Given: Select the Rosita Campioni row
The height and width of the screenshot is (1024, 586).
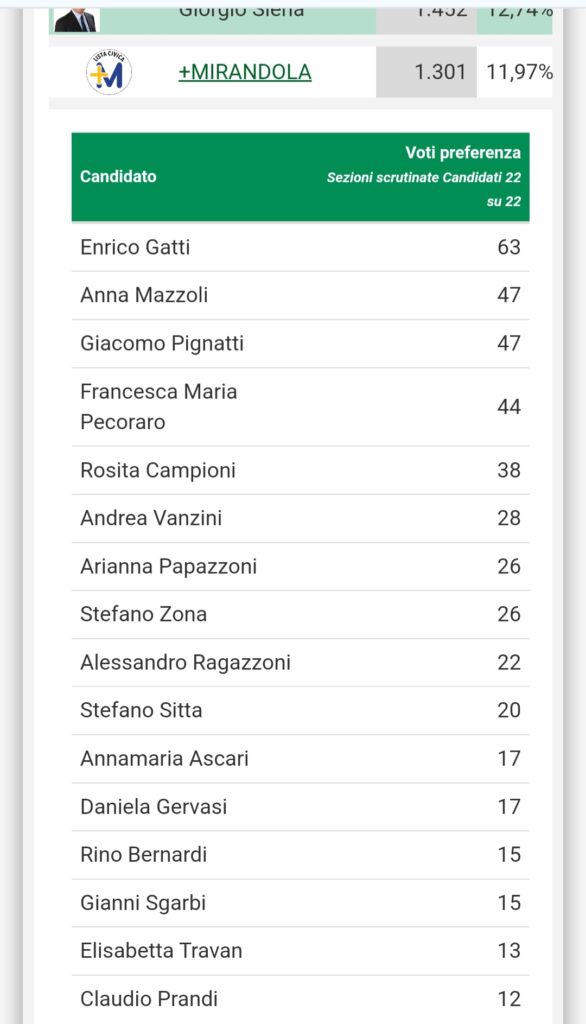Looking at the screenshot, I should click(x=301, y=470).
